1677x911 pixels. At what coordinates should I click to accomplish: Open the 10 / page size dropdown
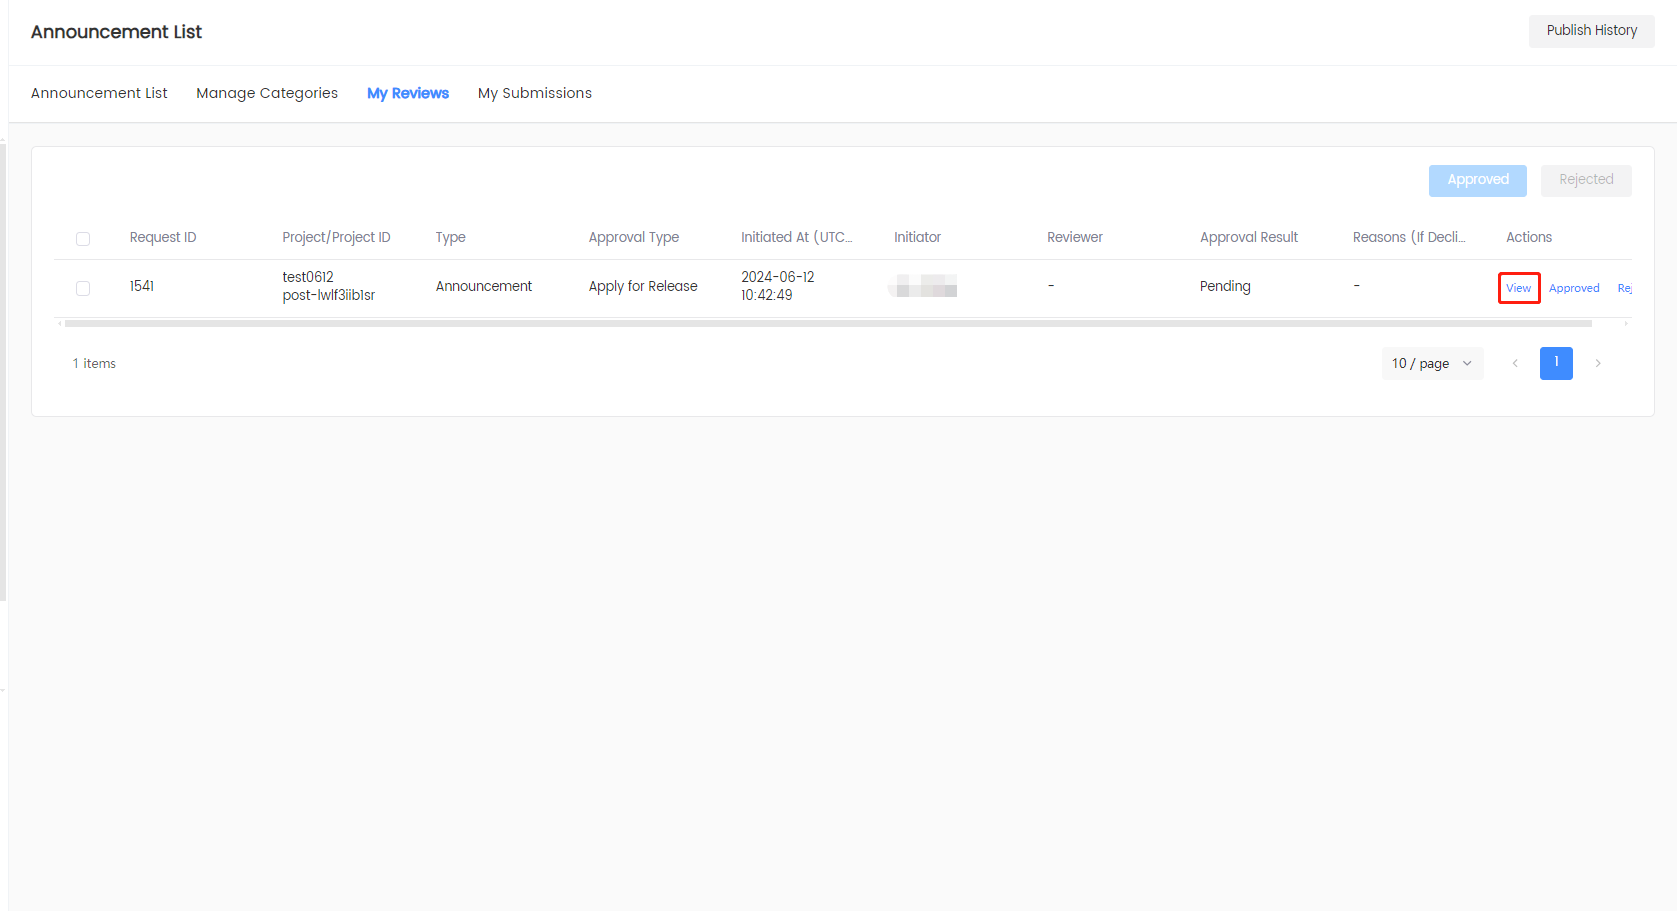1431,363
